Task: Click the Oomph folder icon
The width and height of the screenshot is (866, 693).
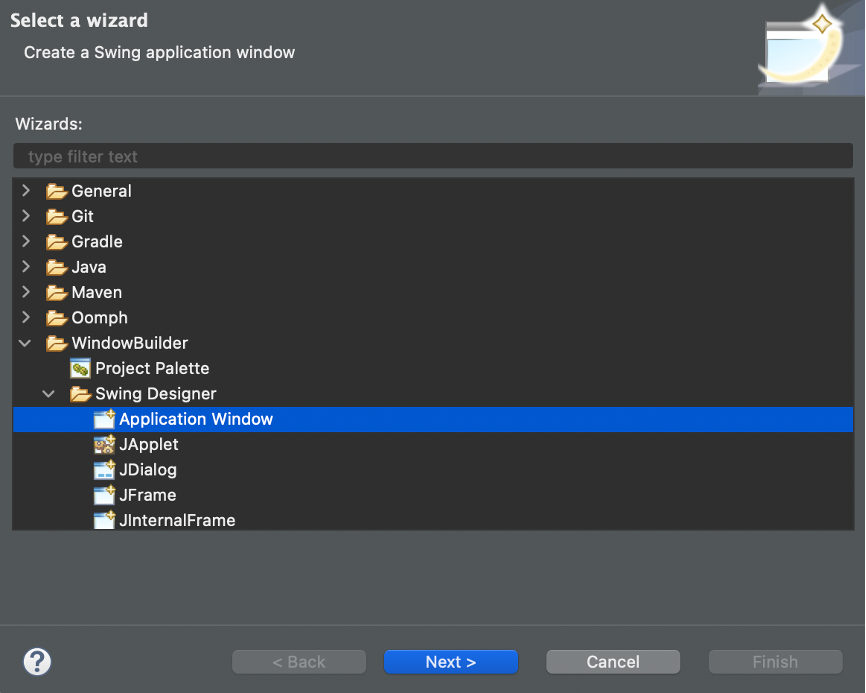Action: (x=56, y=318)
